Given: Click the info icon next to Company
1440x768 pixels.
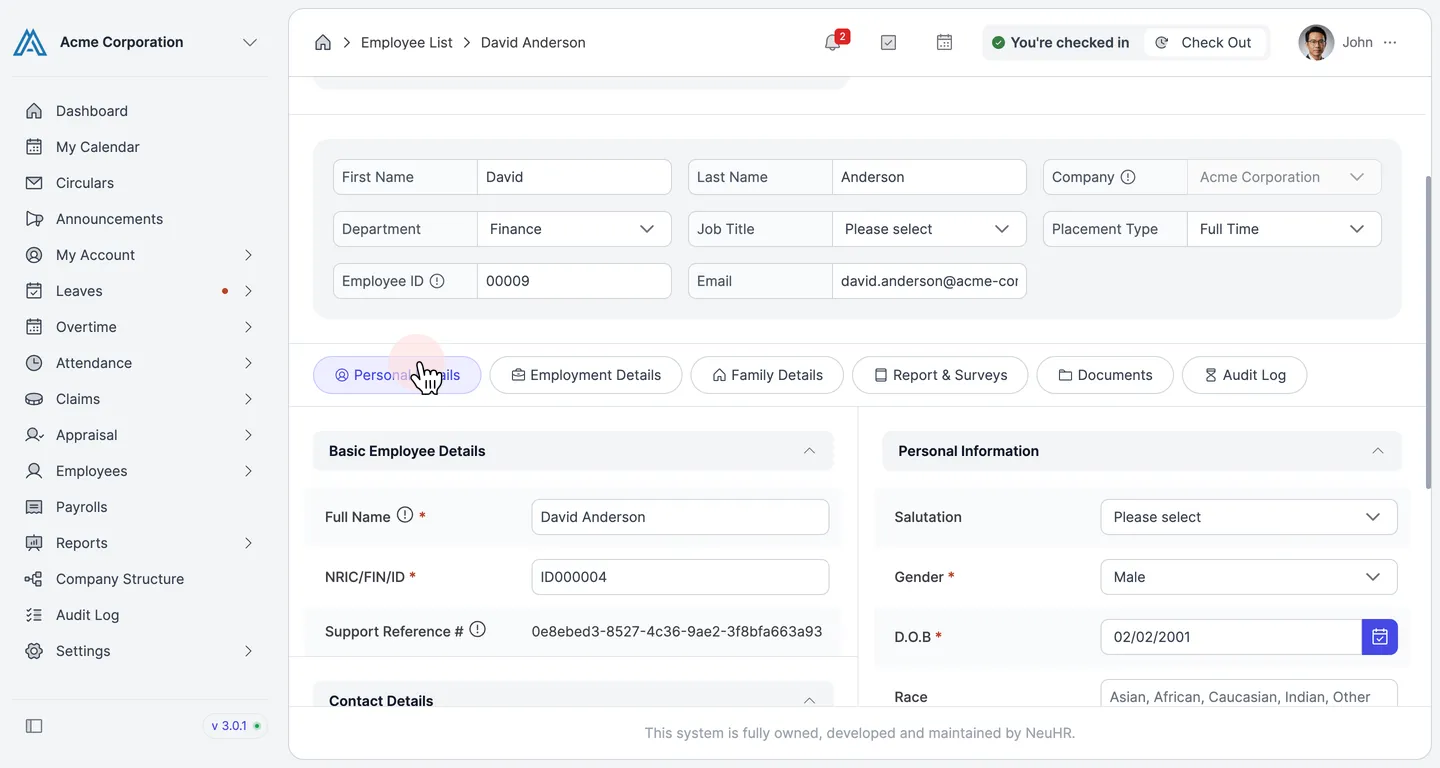Looking at the screenshot, I should point(1128,177).
